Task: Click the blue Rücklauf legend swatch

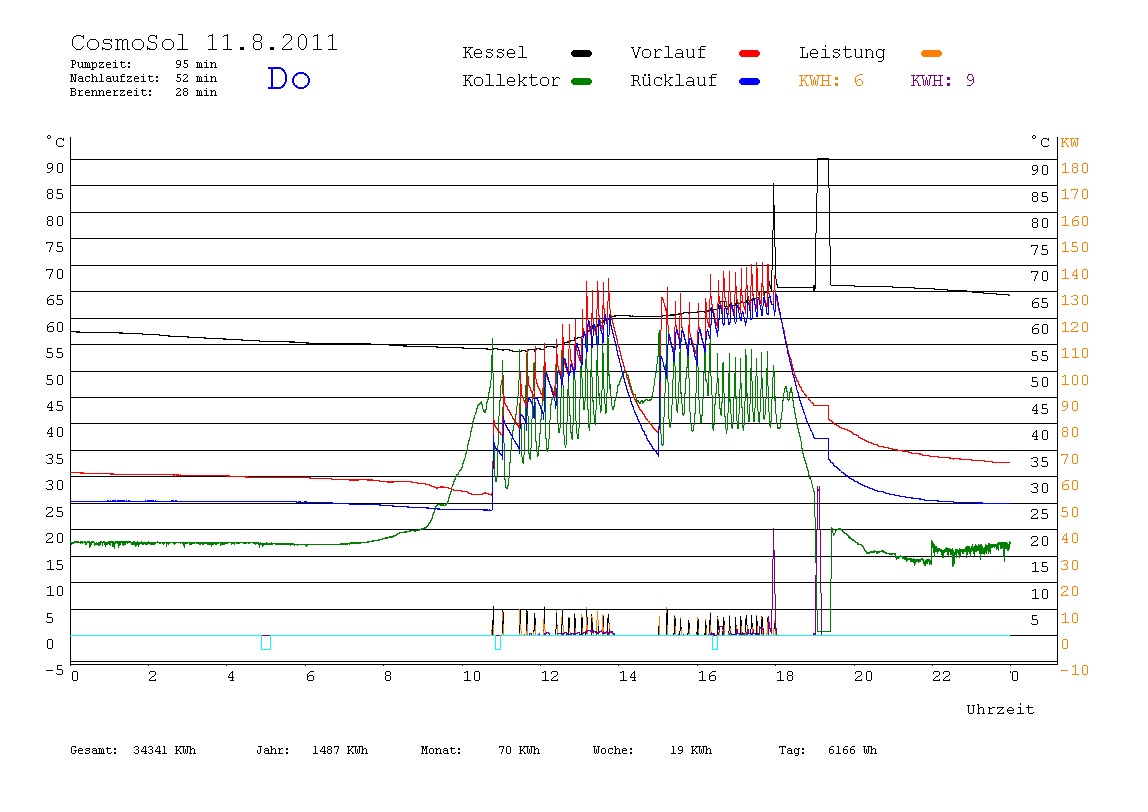Action: point(750,81)
